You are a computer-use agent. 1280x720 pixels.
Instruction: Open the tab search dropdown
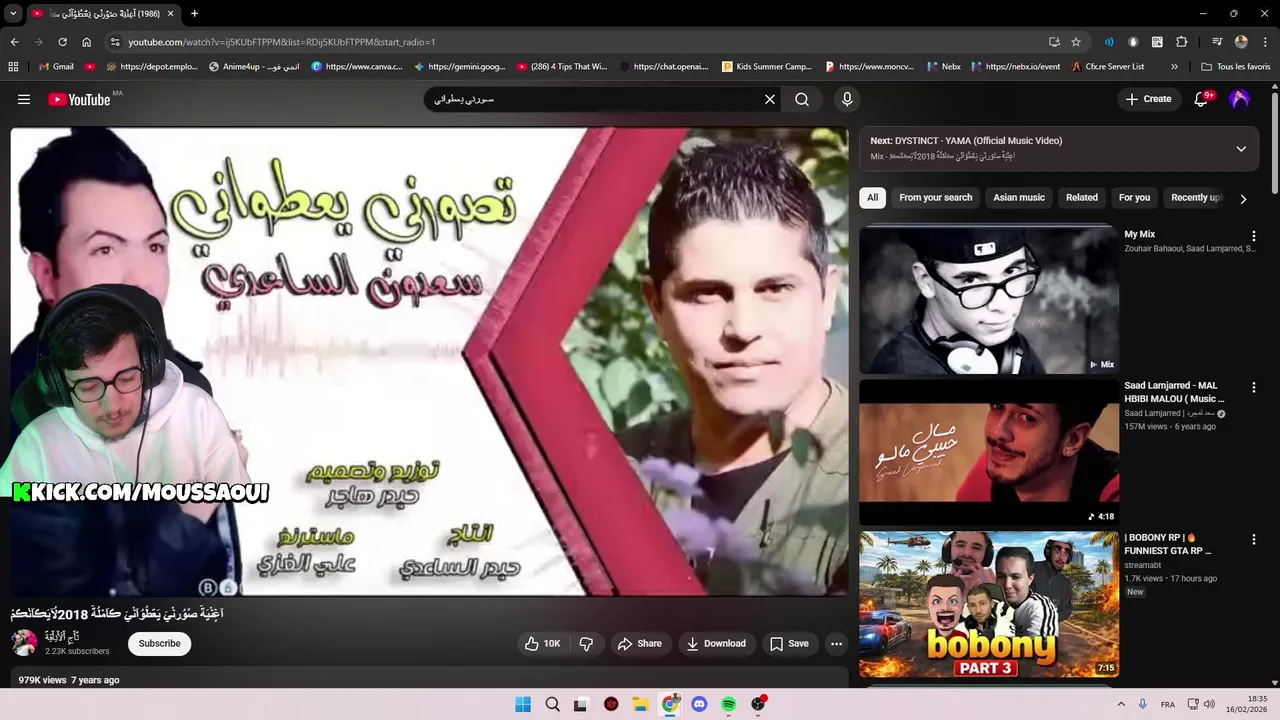tap(13, 14)
